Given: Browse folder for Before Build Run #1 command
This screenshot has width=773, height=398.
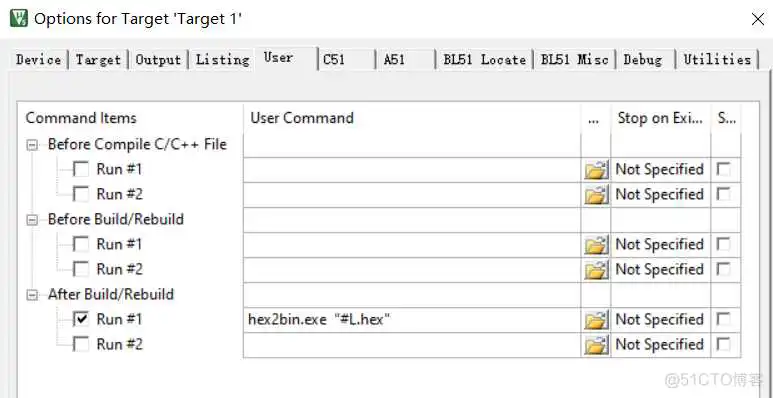Looking at the screenshot, I should 596,245.
